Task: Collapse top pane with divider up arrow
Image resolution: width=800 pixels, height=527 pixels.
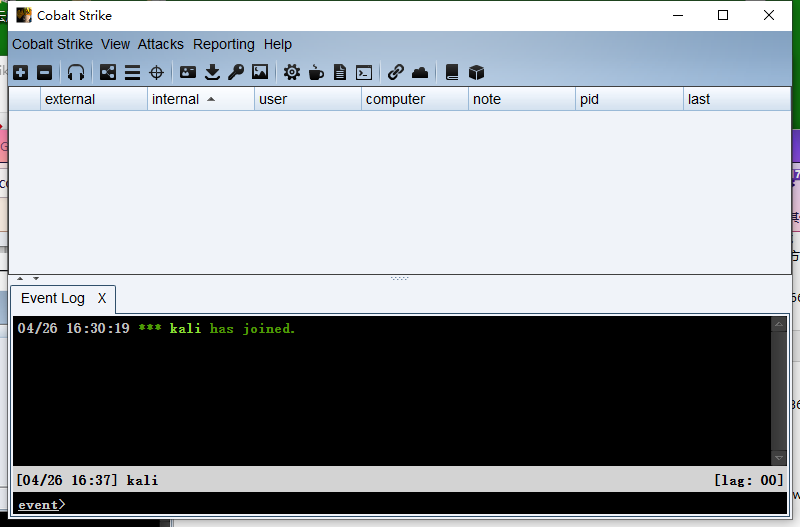Action: coord(20,279)
